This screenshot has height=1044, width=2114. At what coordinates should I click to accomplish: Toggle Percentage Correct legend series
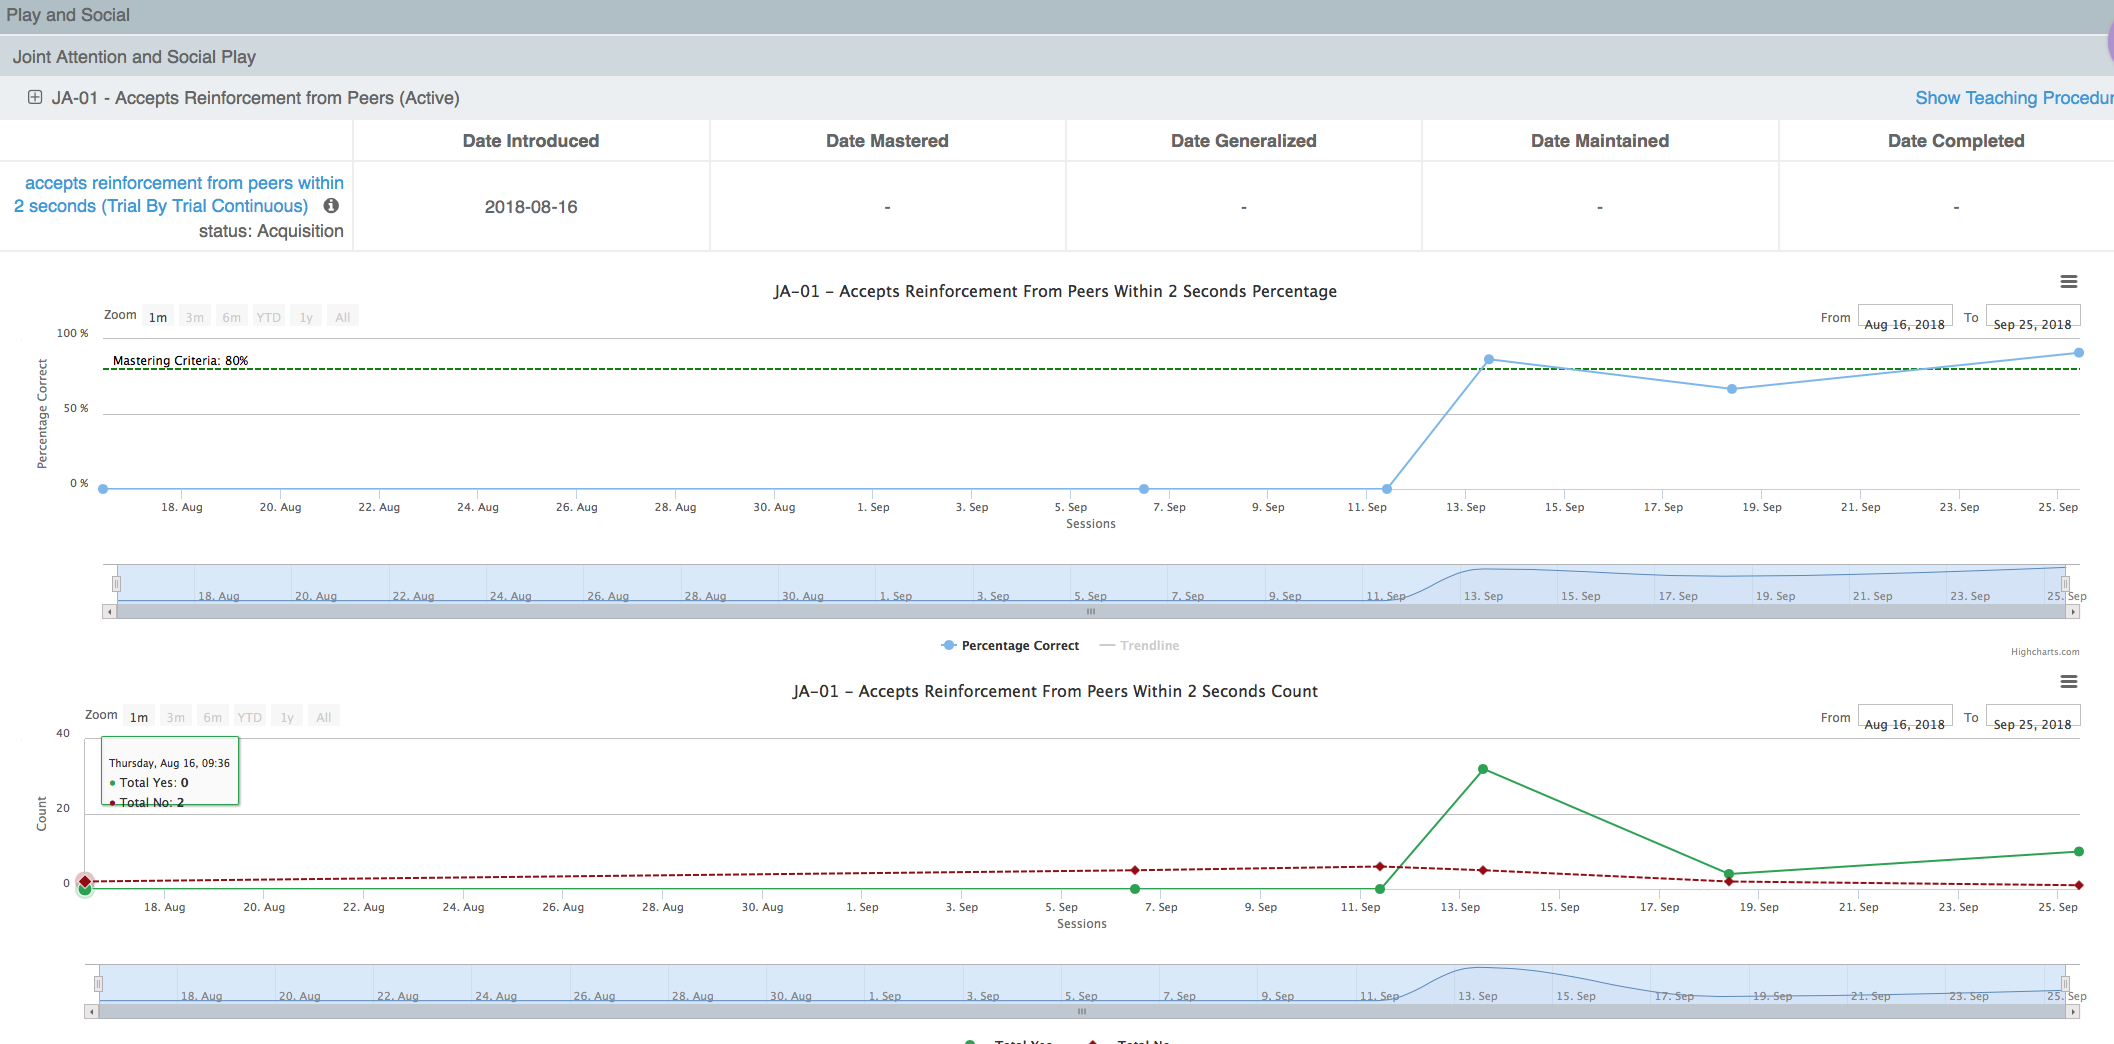click(1010, 645)
